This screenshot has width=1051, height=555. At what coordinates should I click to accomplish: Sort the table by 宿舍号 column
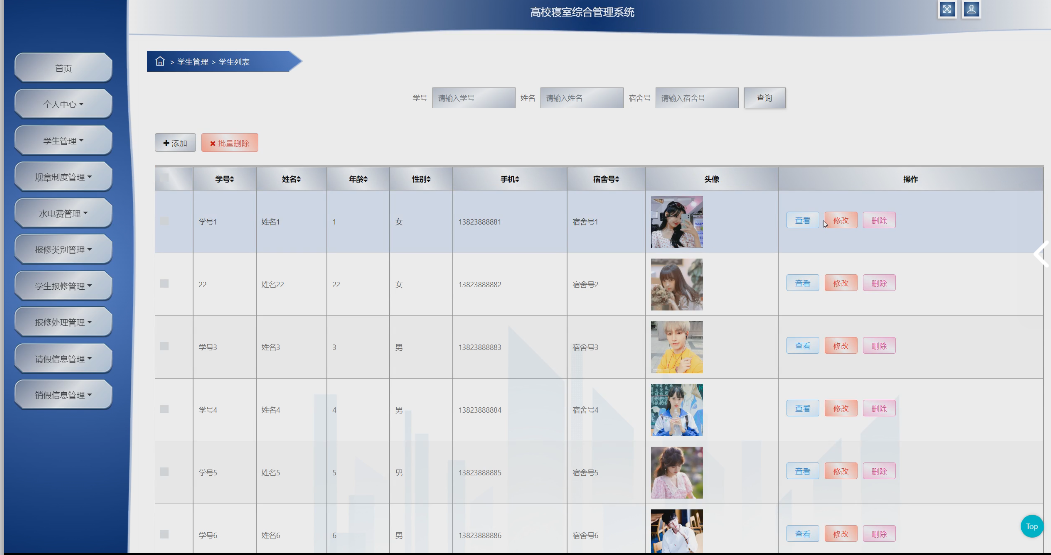[606, 180]
